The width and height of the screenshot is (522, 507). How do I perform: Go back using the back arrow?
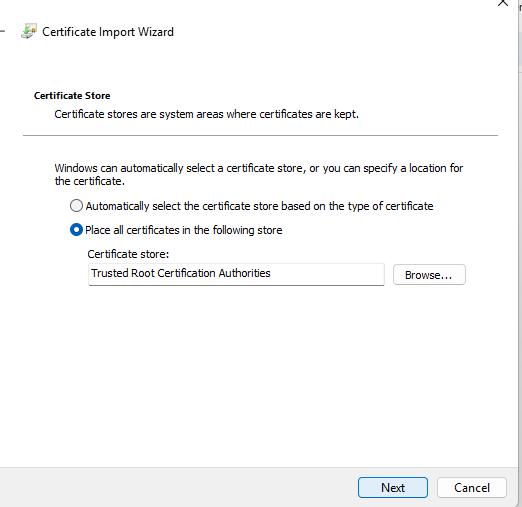[x=2, y=31]
